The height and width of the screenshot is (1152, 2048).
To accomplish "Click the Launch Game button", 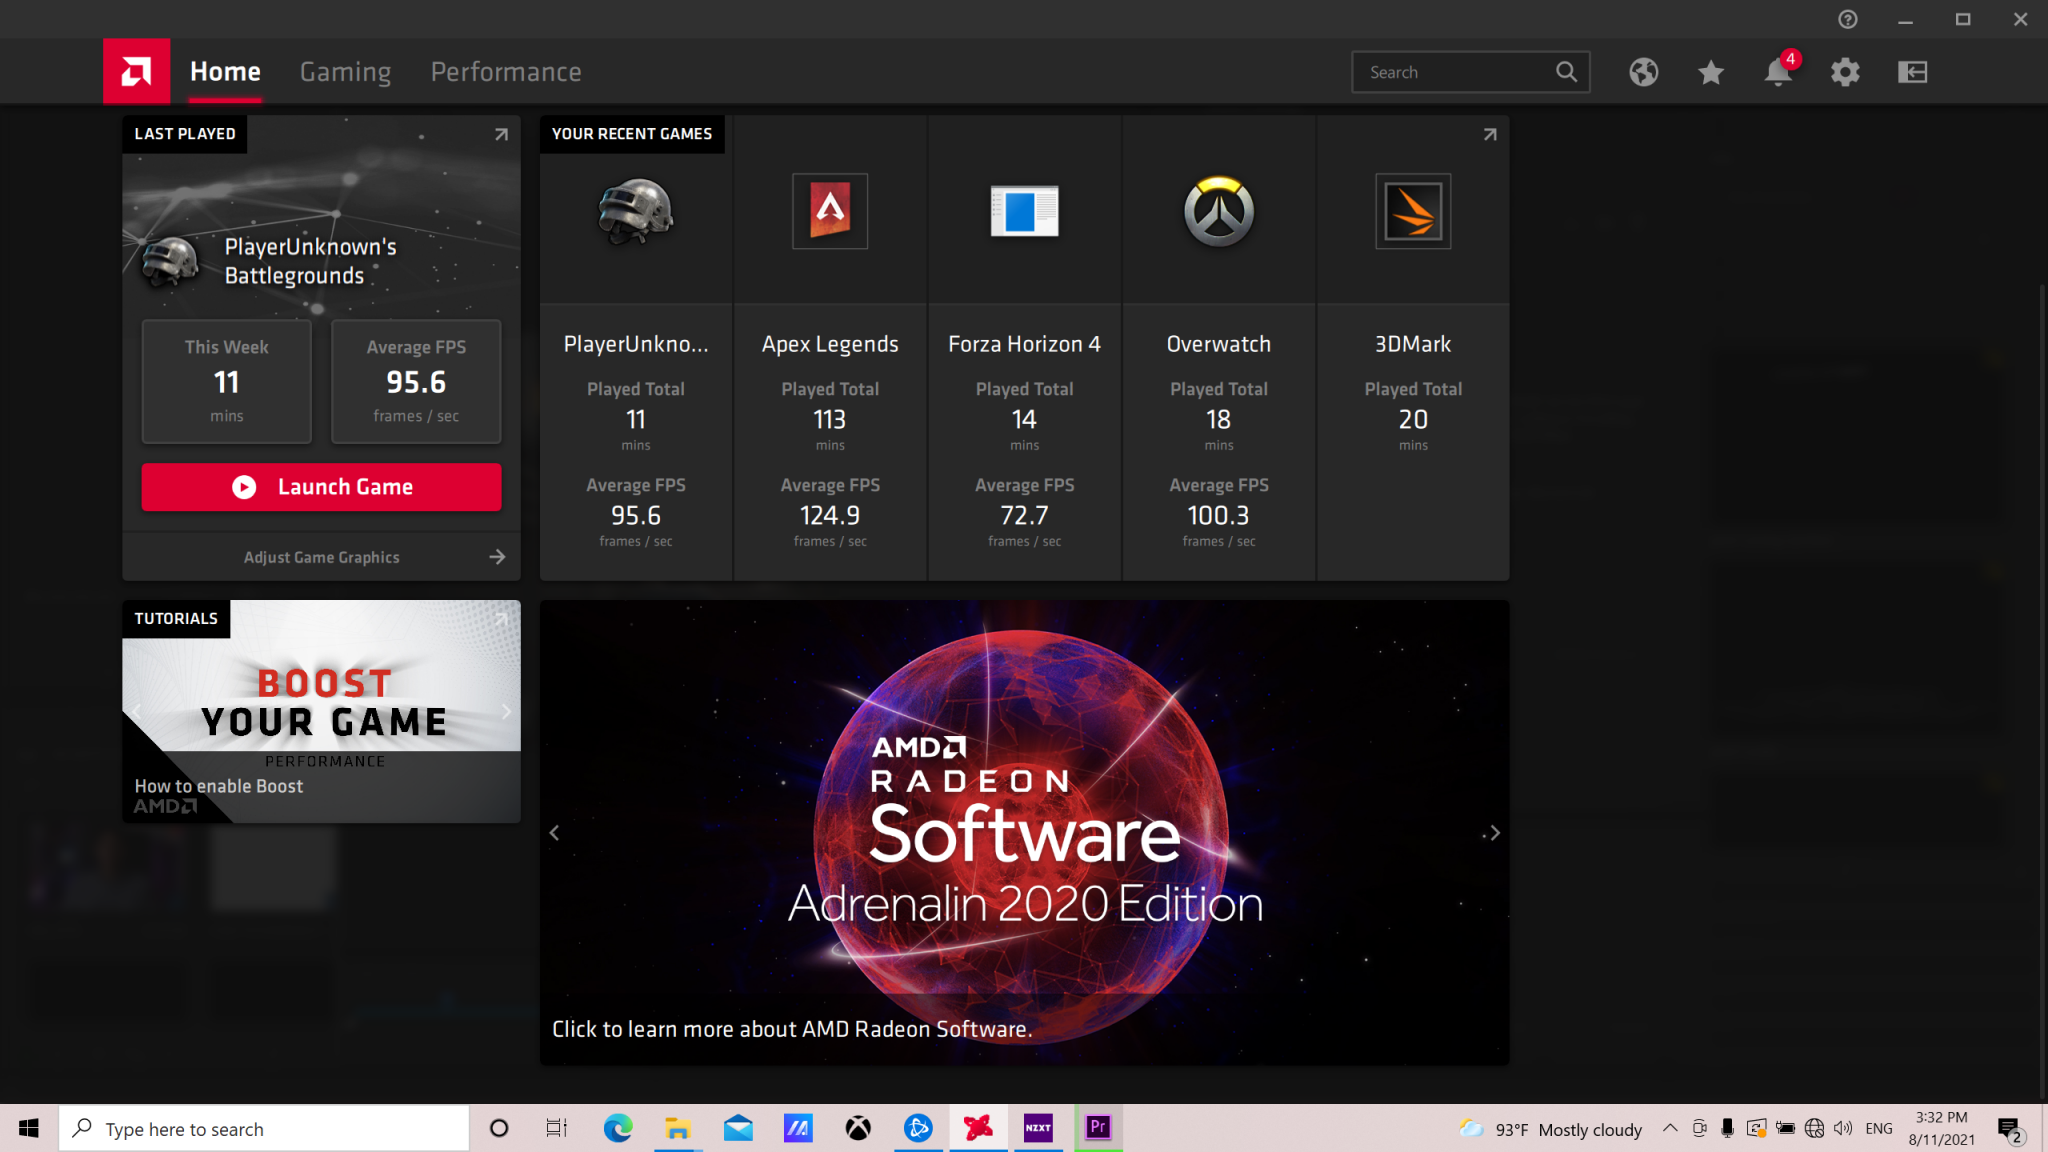I will click(x=321, y=487).
